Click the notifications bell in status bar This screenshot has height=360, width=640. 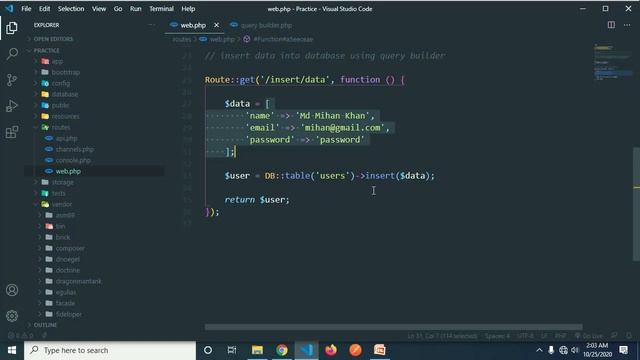tap(629, 336)
